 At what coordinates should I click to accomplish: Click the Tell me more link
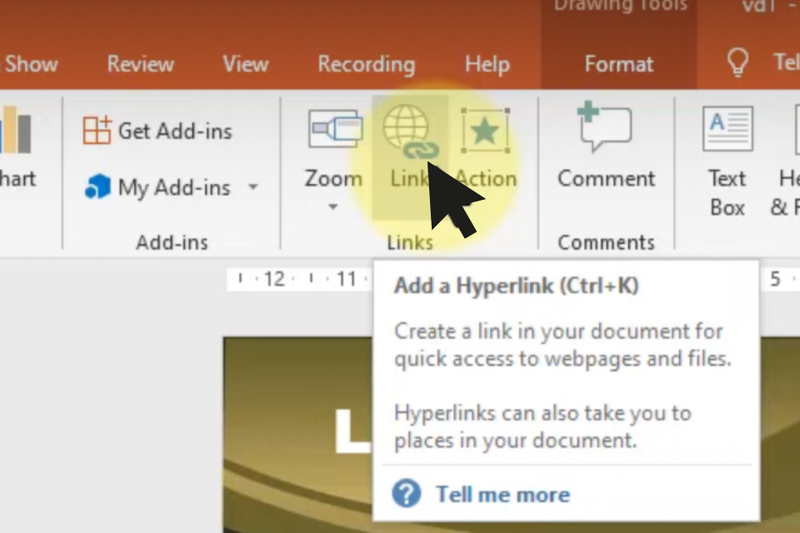pos(503,494)
